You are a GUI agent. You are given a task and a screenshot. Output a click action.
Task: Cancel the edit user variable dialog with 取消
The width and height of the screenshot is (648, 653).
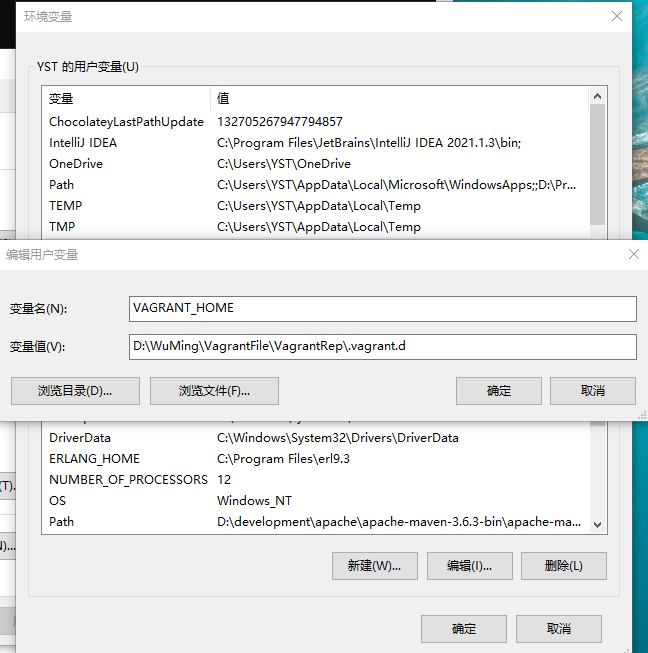coord(593,391)
